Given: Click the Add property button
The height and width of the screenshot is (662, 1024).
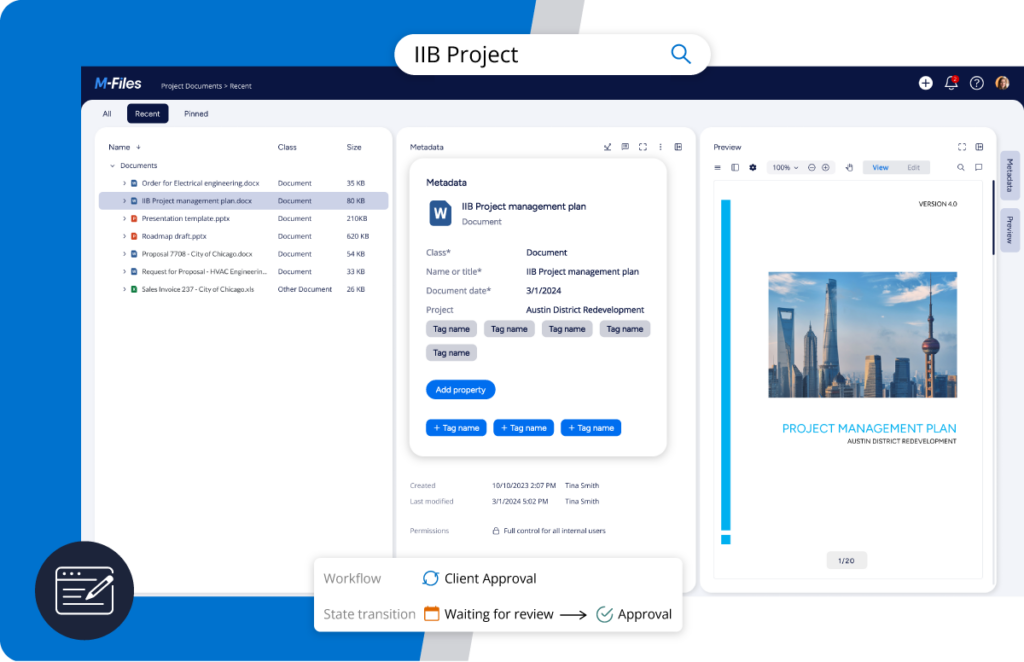Looking at the screenshot, I should [460, 390].
